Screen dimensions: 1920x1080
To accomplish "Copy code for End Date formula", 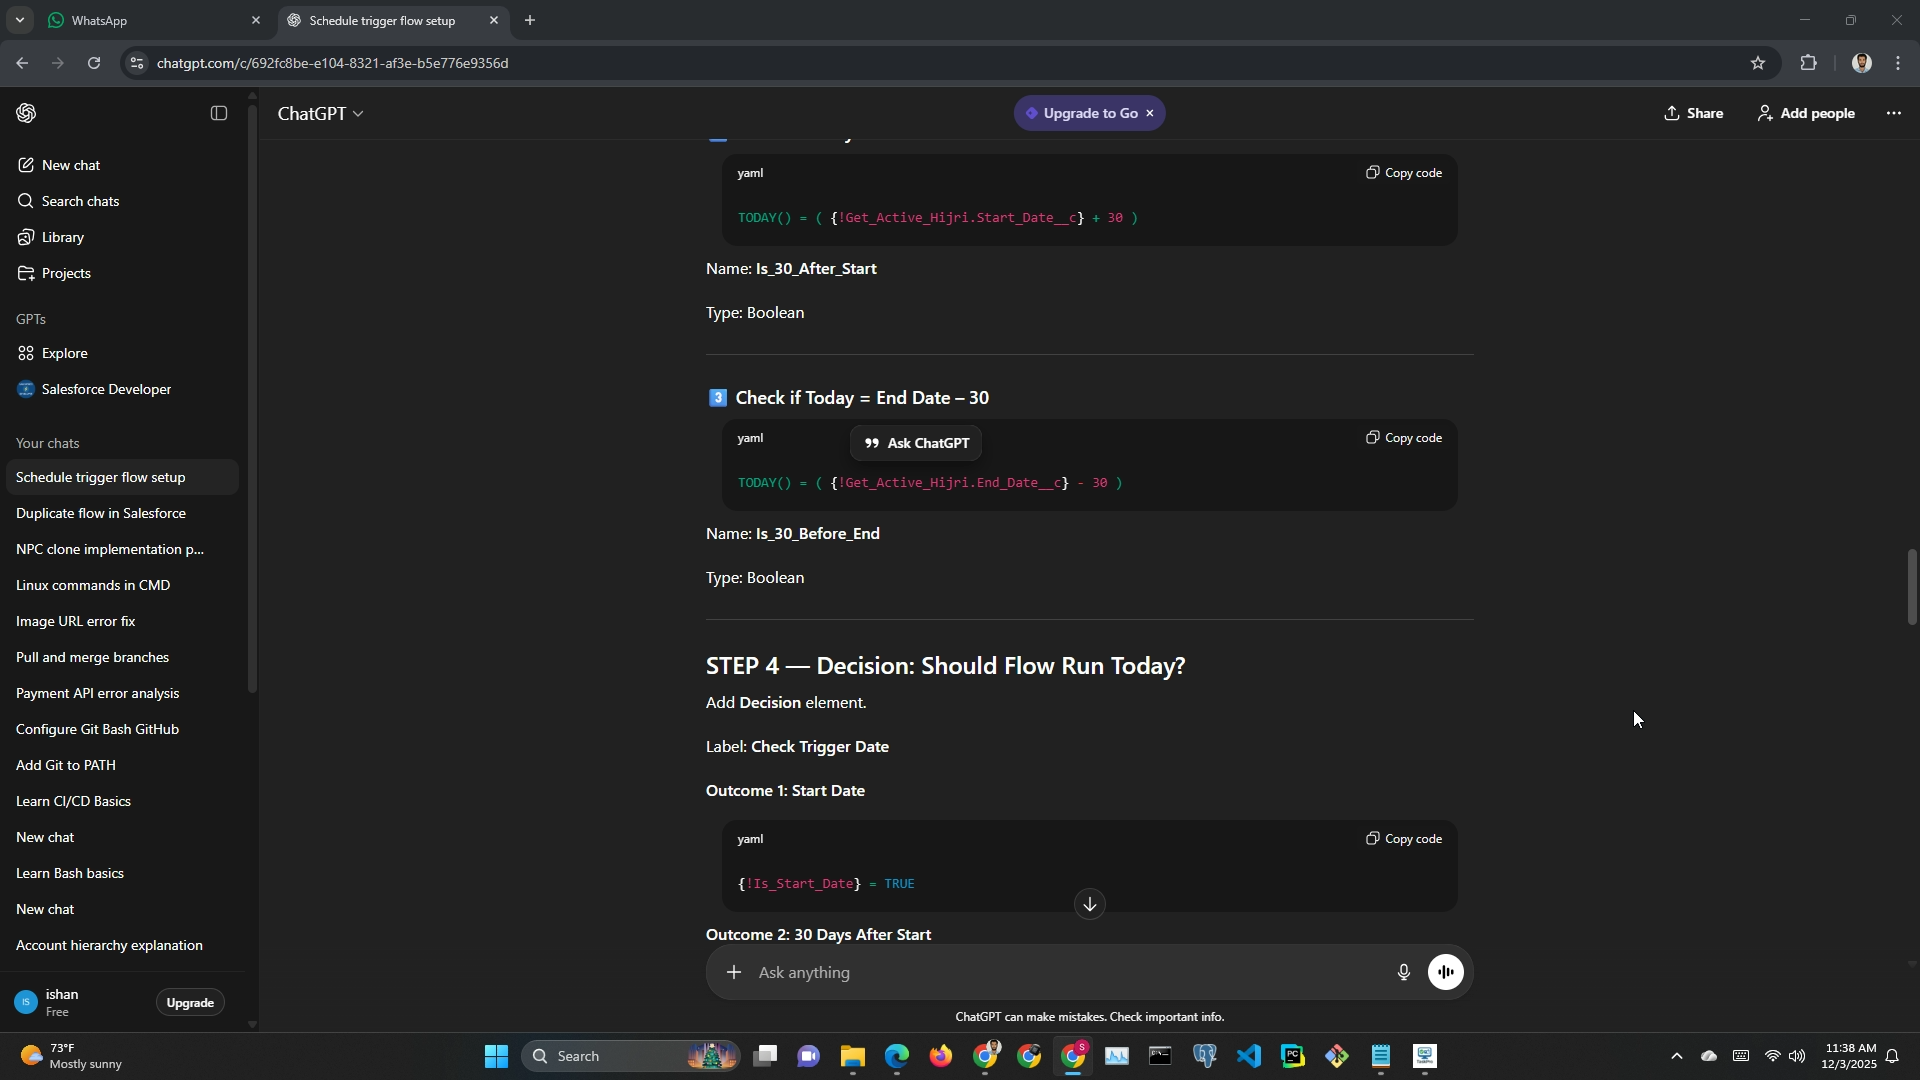I will pyautogui.click(x=1405, y=438).
